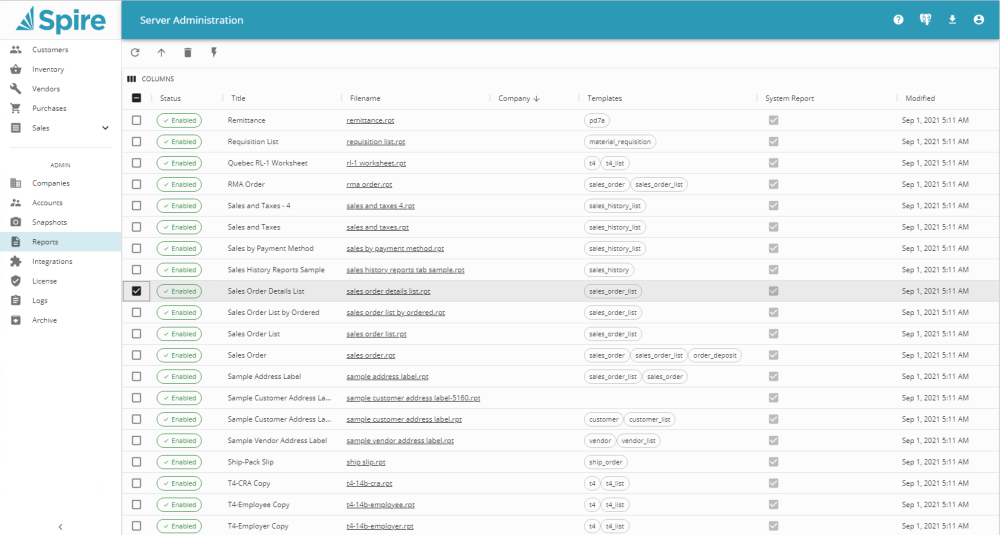Click the License shield icon

point(16,281)
